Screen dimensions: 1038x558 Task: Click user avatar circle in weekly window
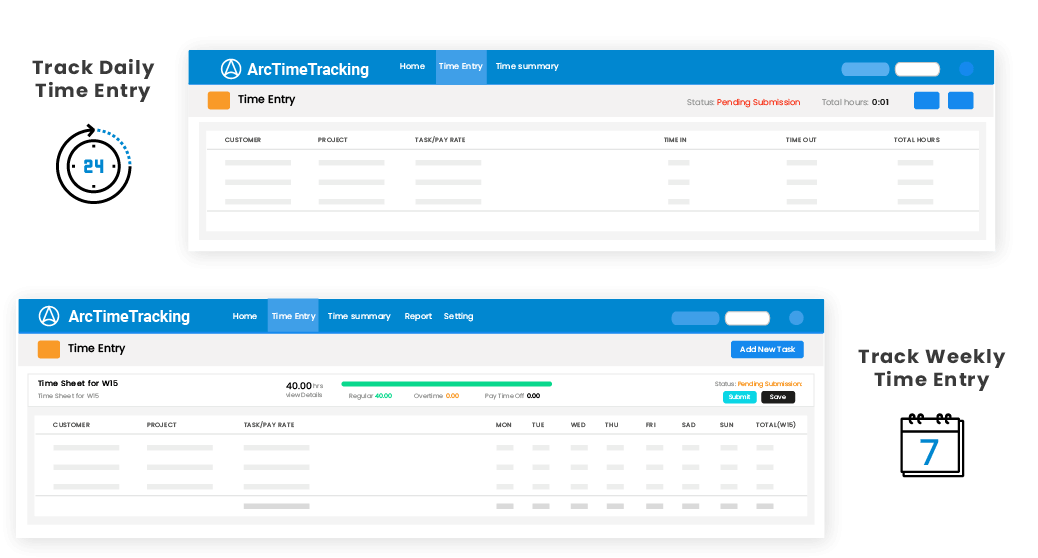[x=796, y=318]
